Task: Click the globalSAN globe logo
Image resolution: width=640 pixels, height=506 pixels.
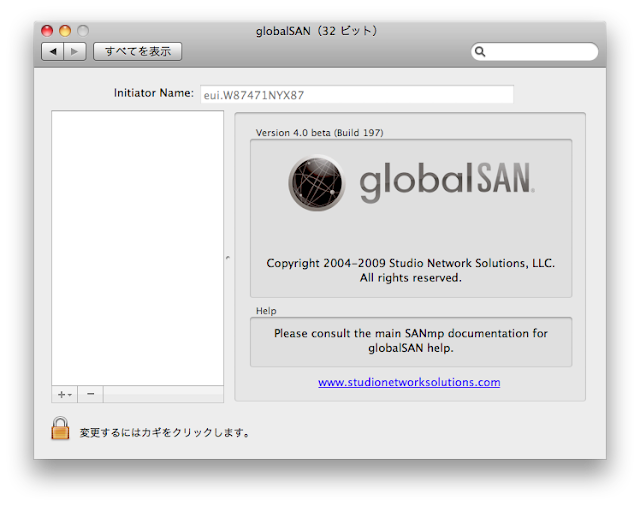Action: (316, 183)
